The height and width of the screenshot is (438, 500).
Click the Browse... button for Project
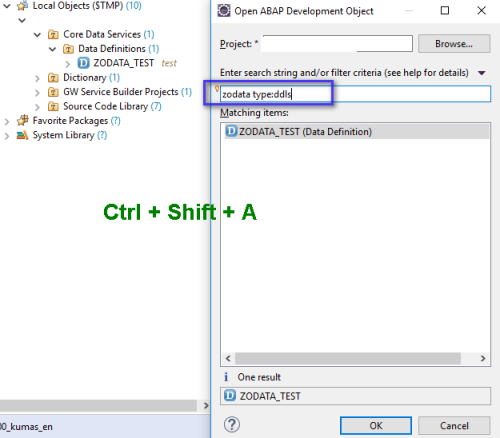pyautogui.click(x=454, y=44)
